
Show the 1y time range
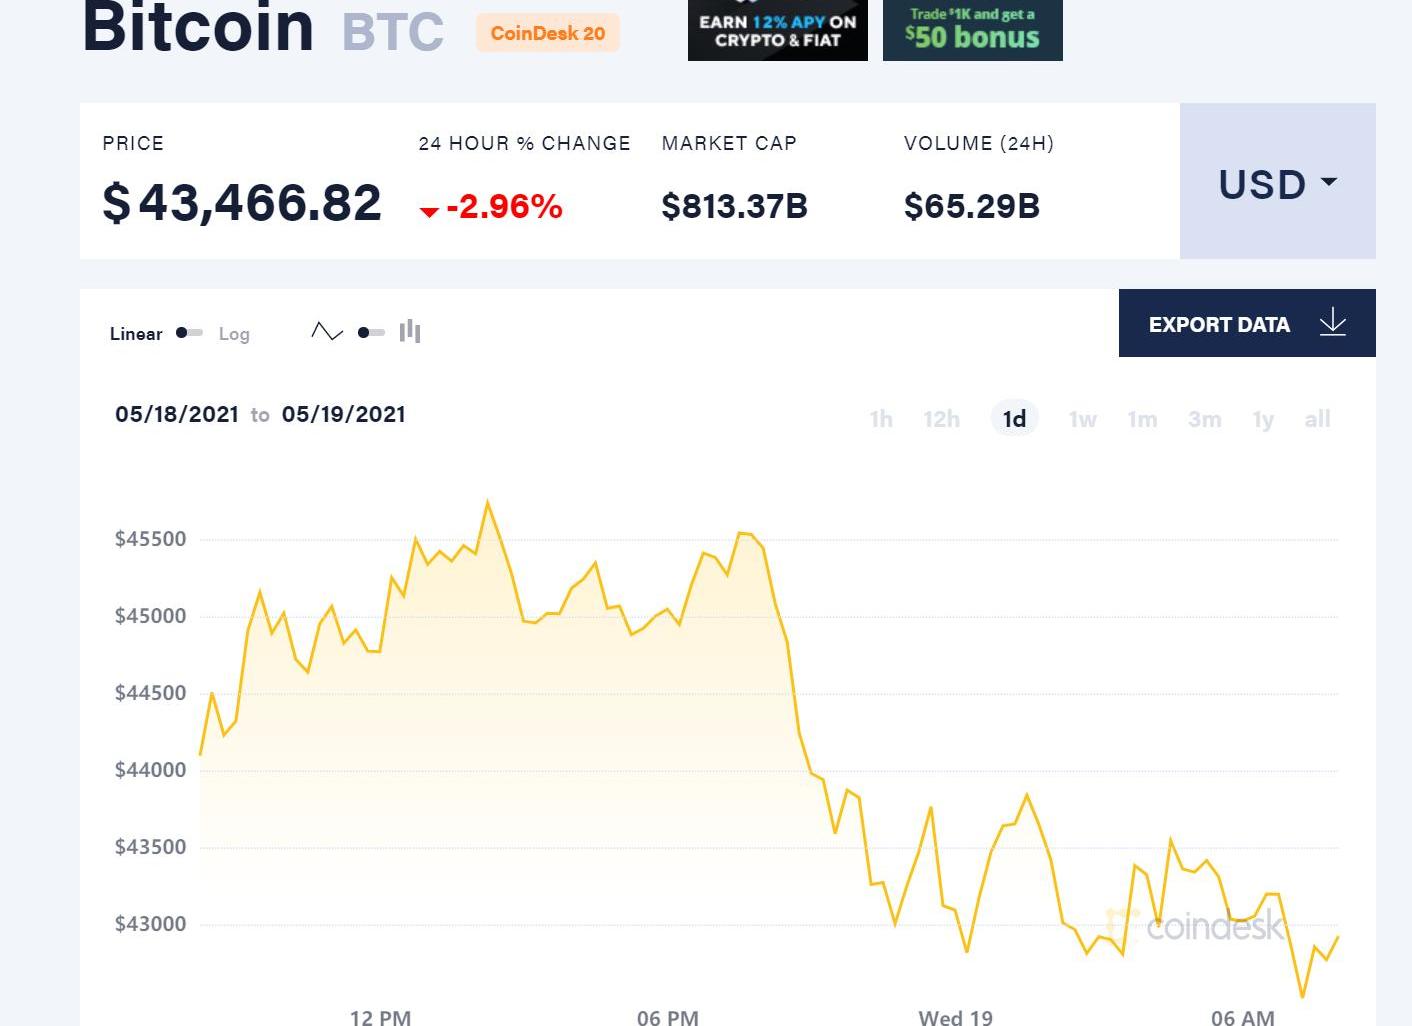tap(1263, 419)
